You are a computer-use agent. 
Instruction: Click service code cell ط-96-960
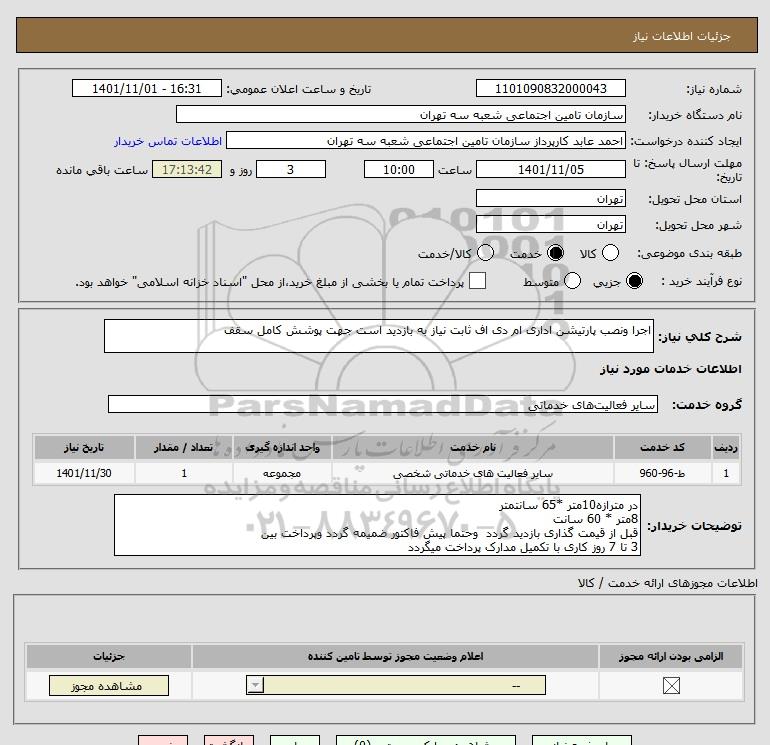pyautogui.click(x=662, y=473)
